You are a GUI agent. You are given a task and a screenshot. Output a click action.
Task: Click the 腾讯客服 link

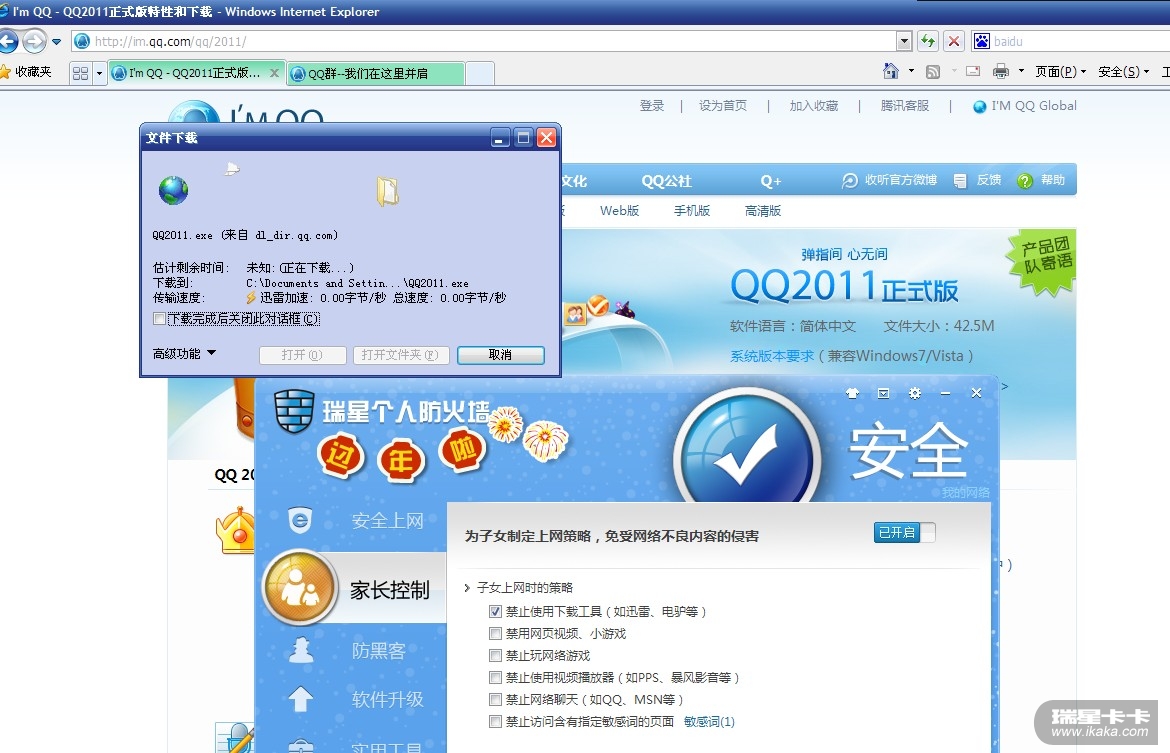tap(904, 106)
